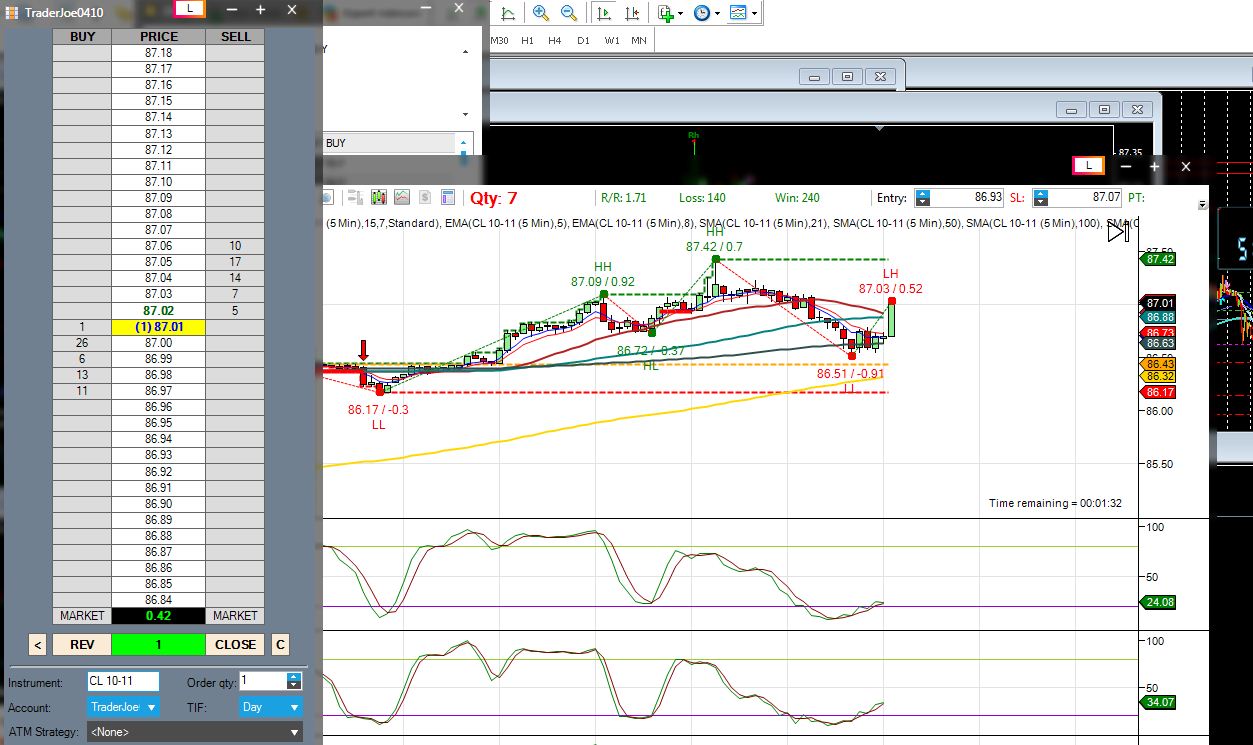This screenshot has height=745, width=1253.
Task: Click sell cell 10 at price 87.06
Action: tap(235, 246)
